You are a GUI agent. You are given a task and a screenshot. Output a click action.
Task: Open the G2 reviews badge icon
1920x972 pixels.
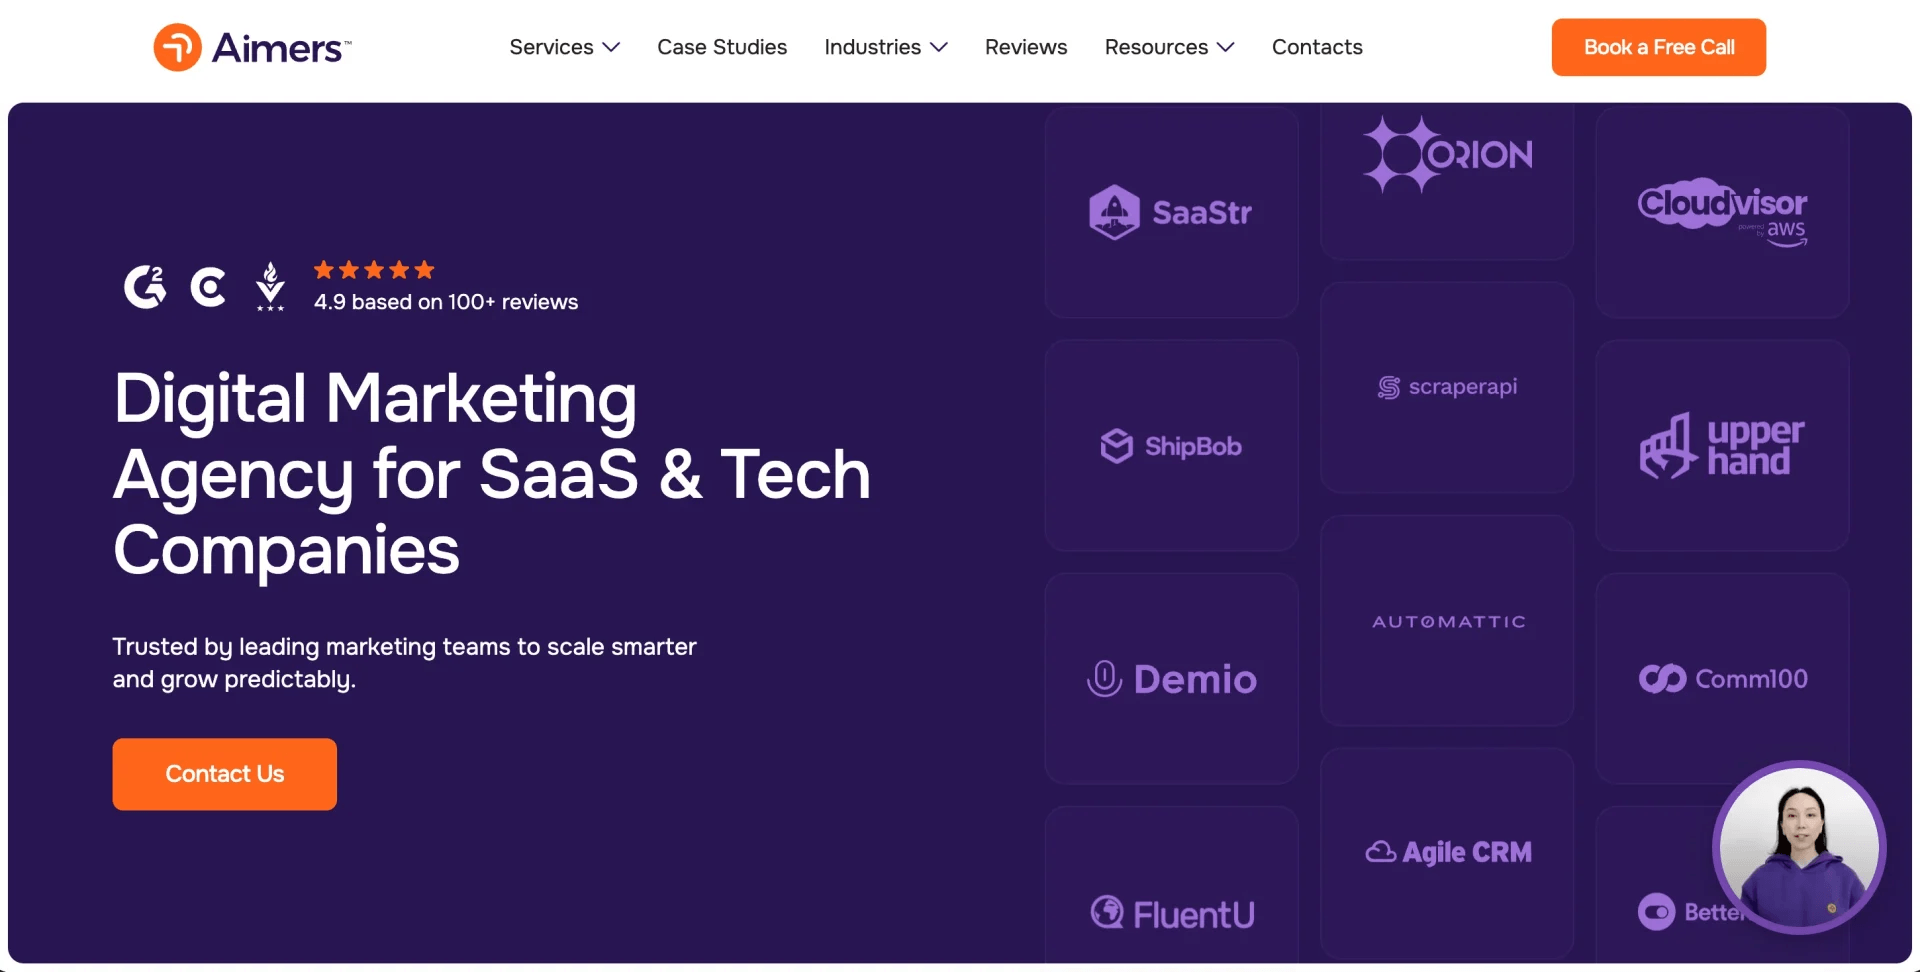pyautogui.click(x=145, y=287)
